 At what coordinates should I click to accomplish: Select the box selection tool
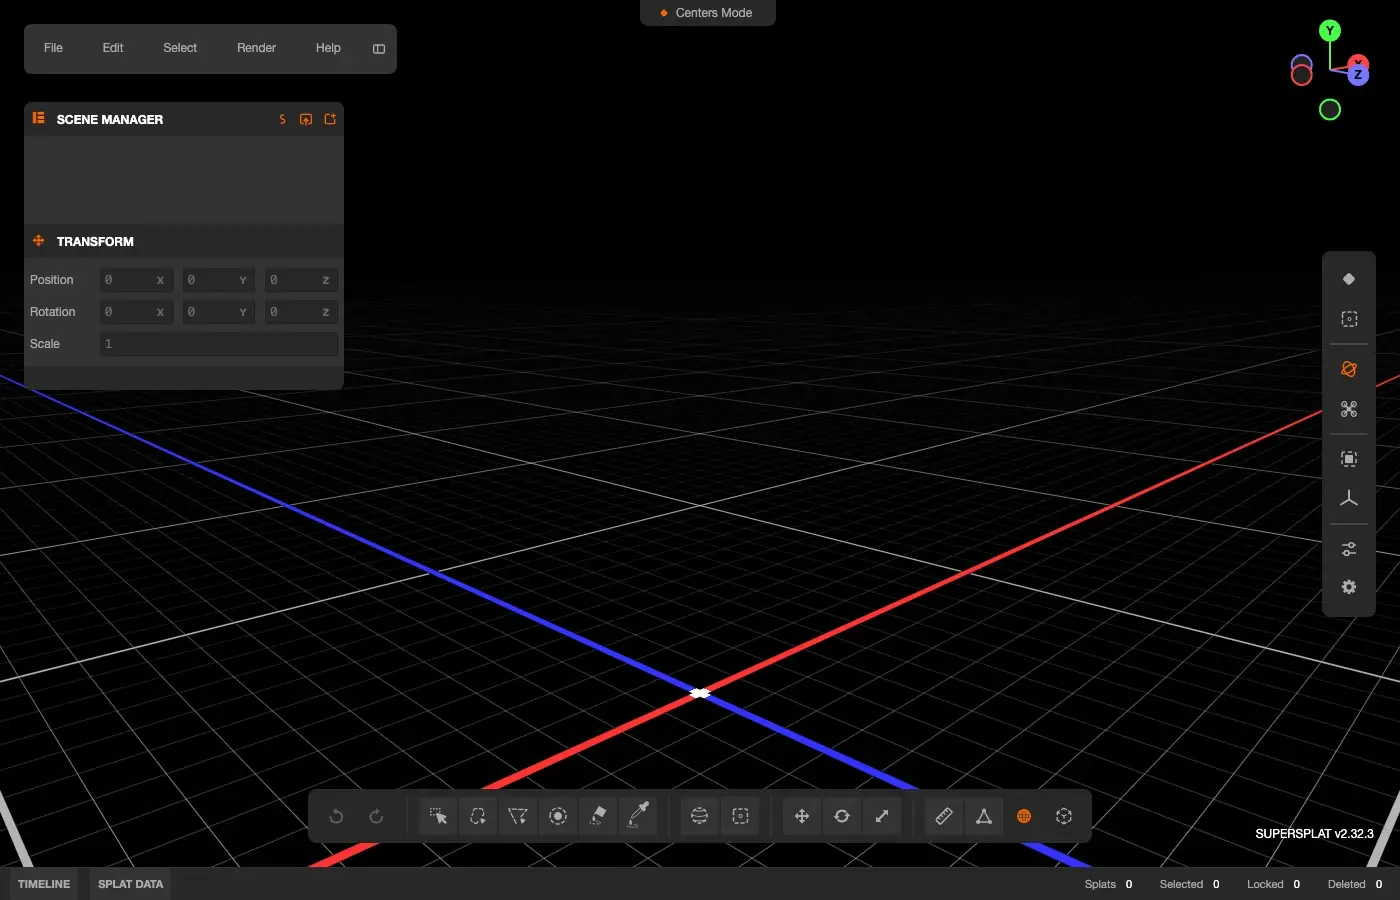coord(740,816)
